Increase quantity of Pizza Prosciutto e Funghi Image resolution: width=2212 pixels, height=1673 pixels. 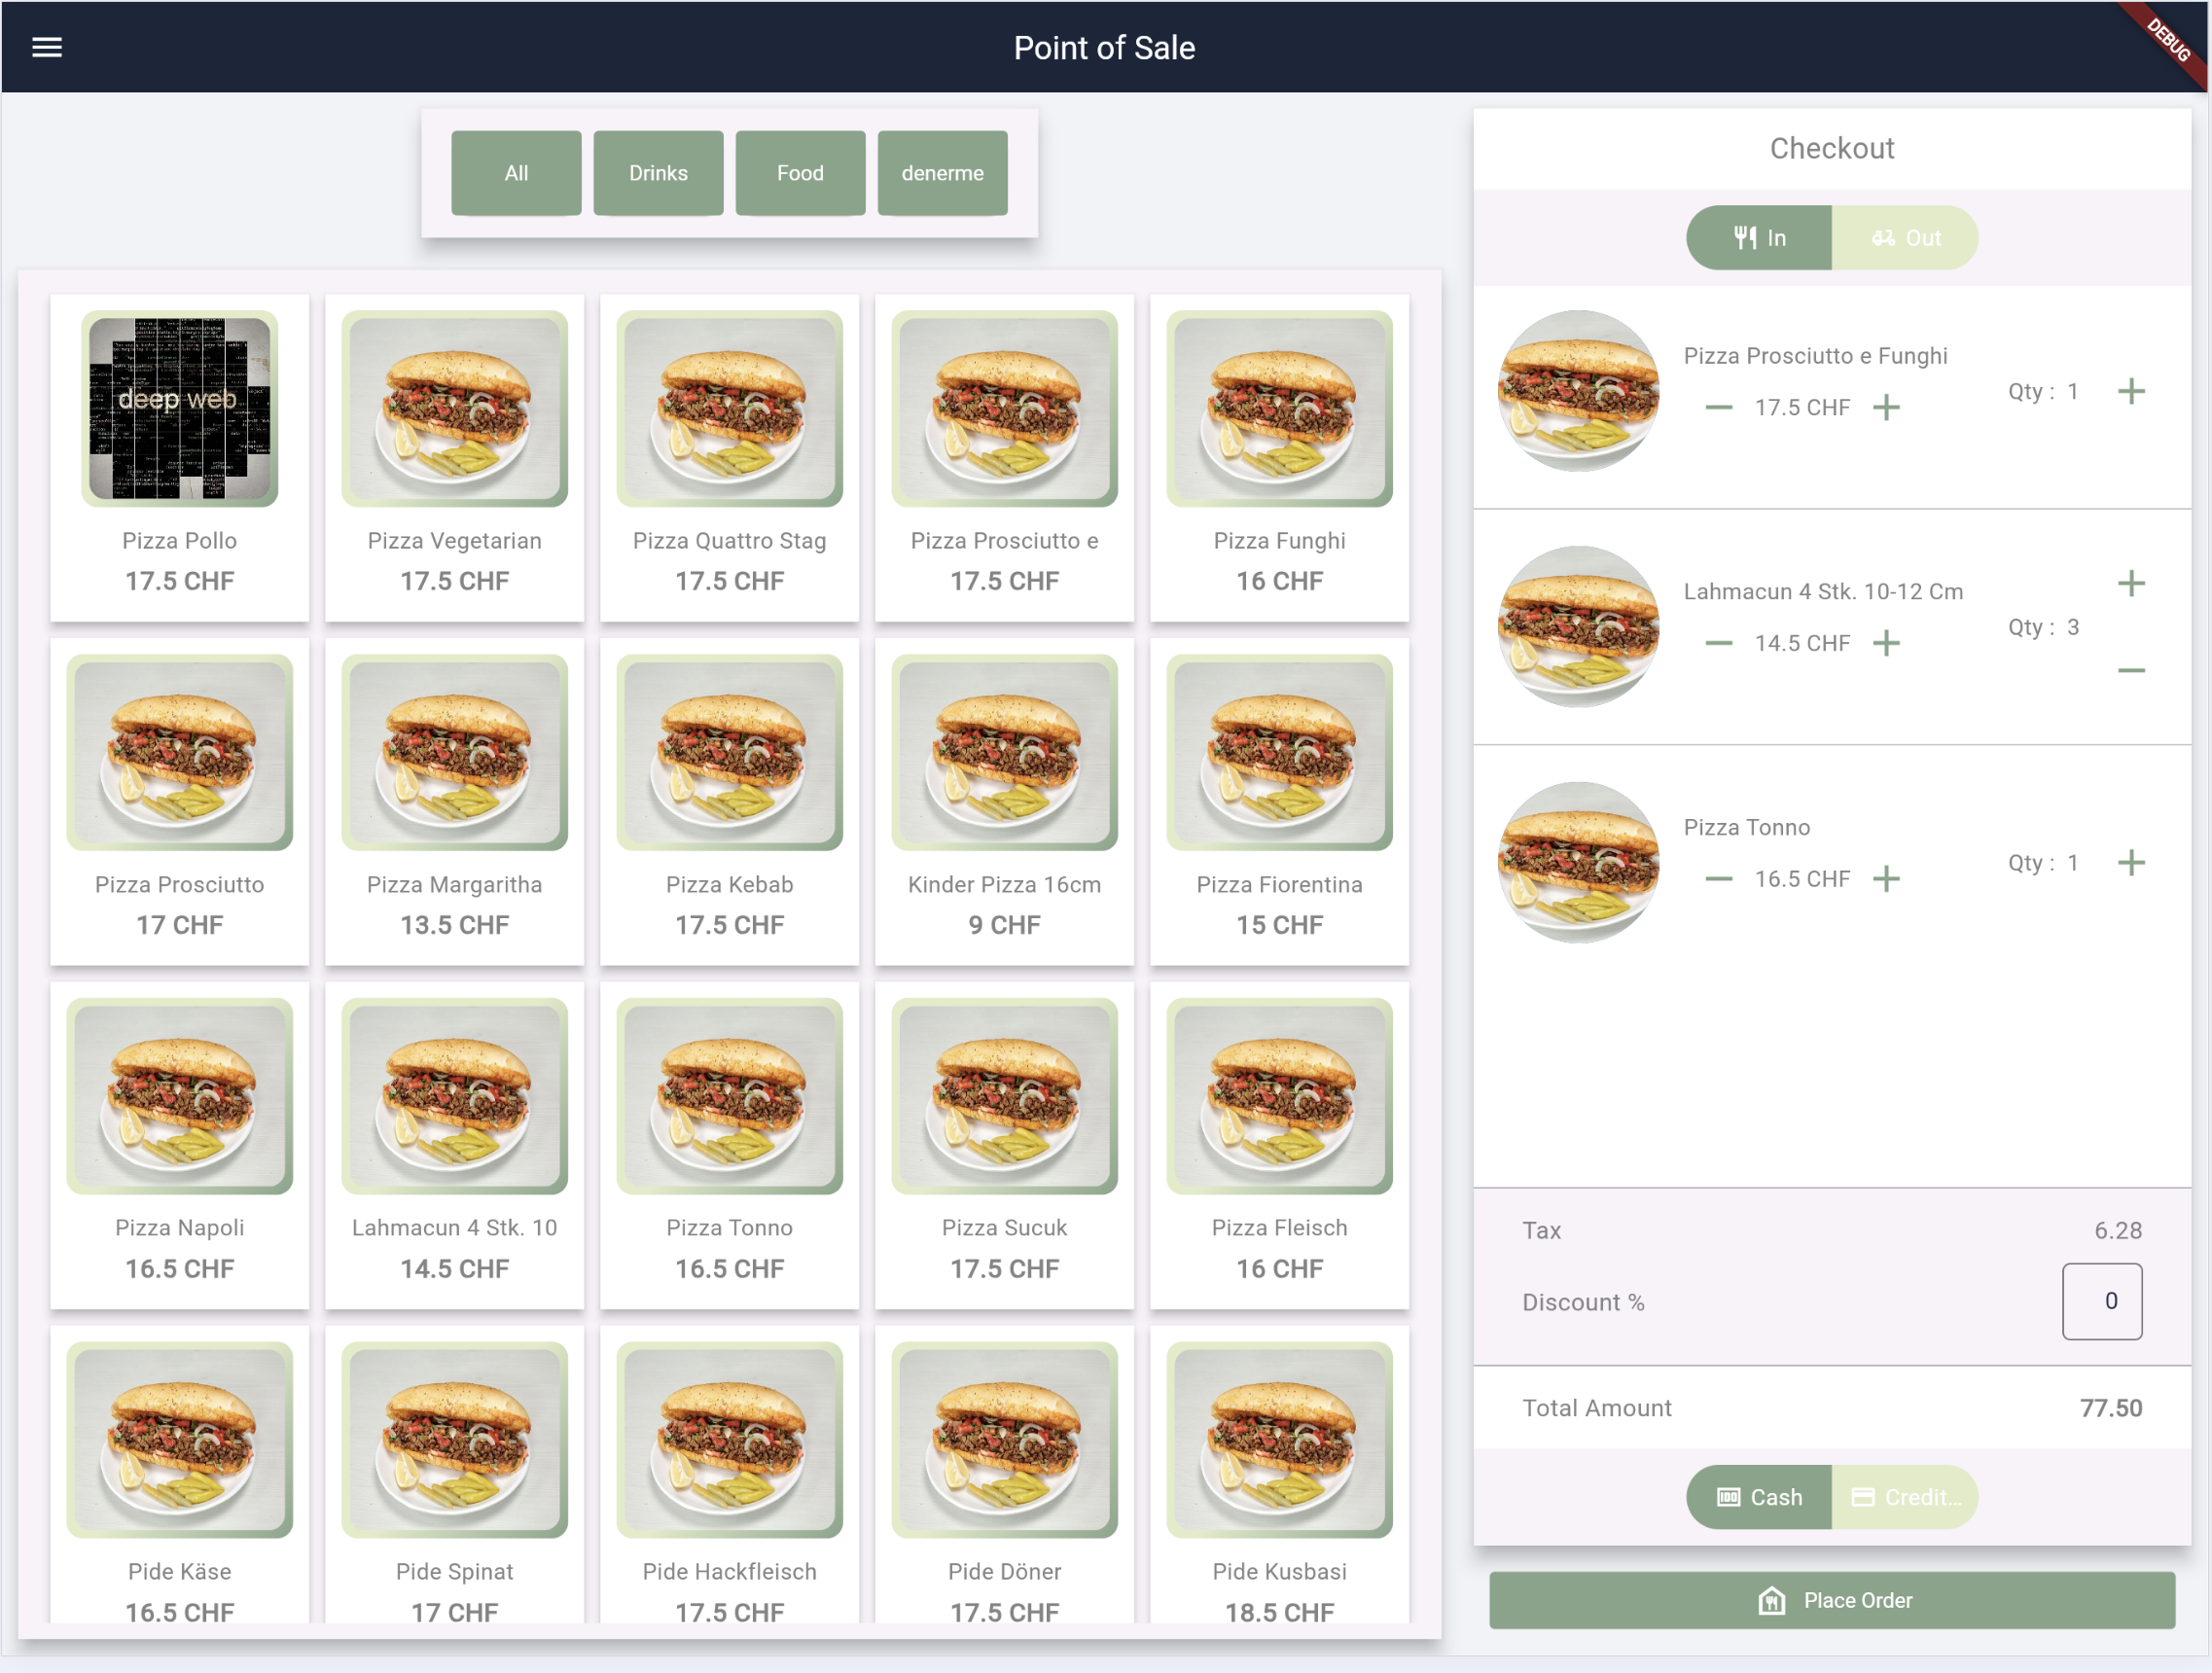pos(2130,391)
